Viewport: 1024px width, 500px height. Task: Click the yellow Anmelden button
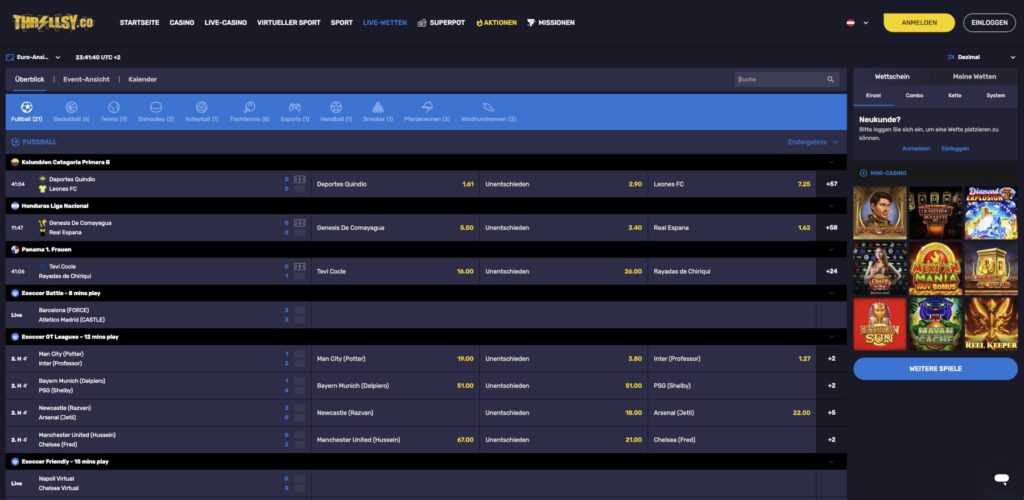tap(919, 23)
